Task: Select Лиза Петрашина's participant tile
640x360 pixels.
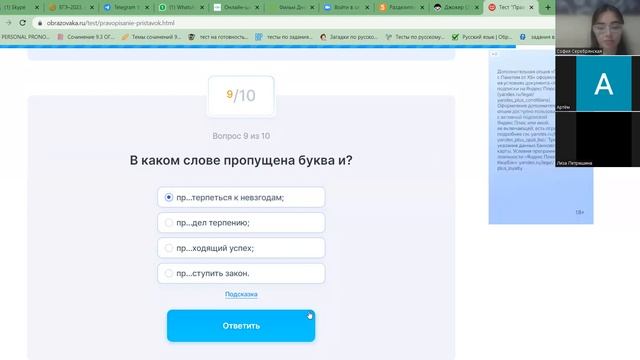Action: pos(598,139)
